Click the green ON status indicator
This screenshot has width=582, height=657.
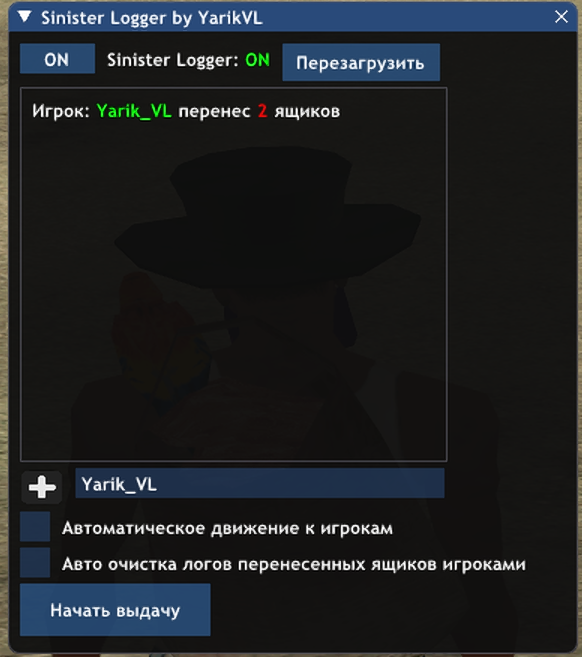(x=257, y=60)
